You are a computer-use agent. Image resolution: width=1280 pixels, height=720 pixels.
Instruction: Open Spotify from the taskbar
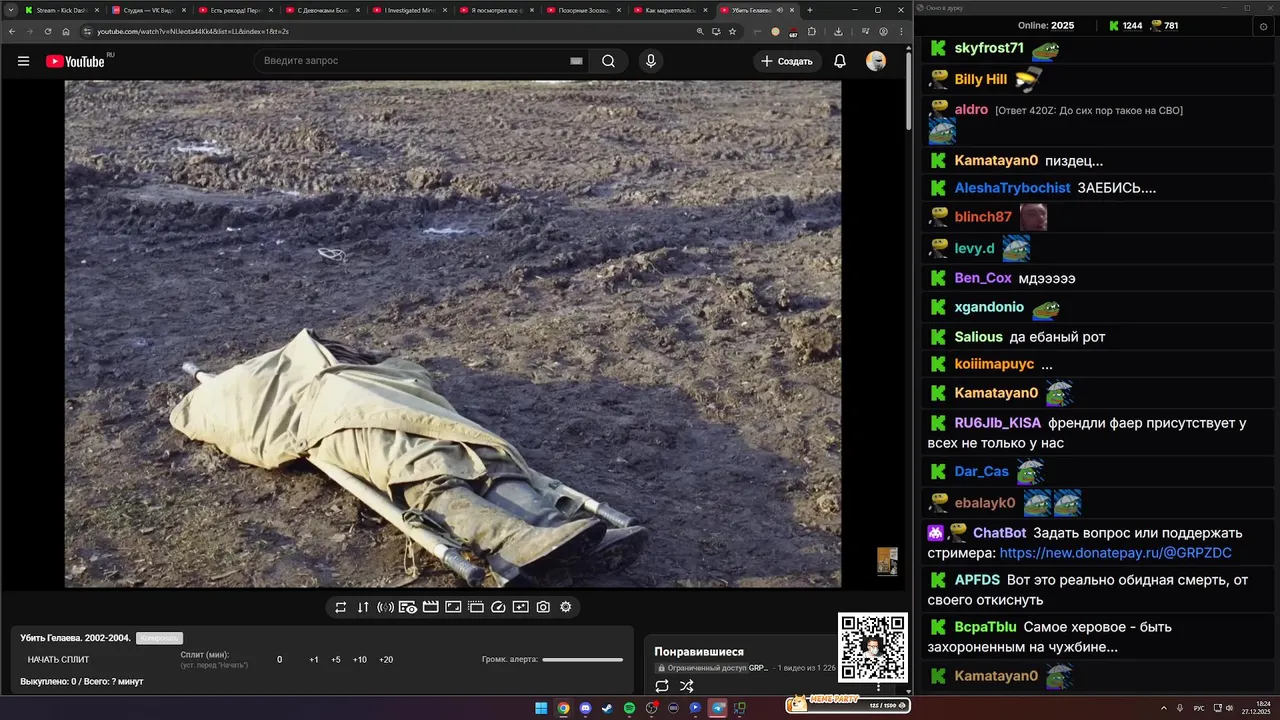[x=629, y=708]
